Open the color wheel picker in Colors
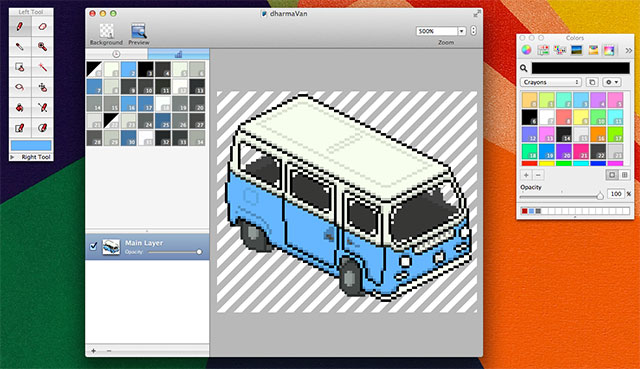The width and height of the screenshot is (640, 369). click(x=527, y=50)
